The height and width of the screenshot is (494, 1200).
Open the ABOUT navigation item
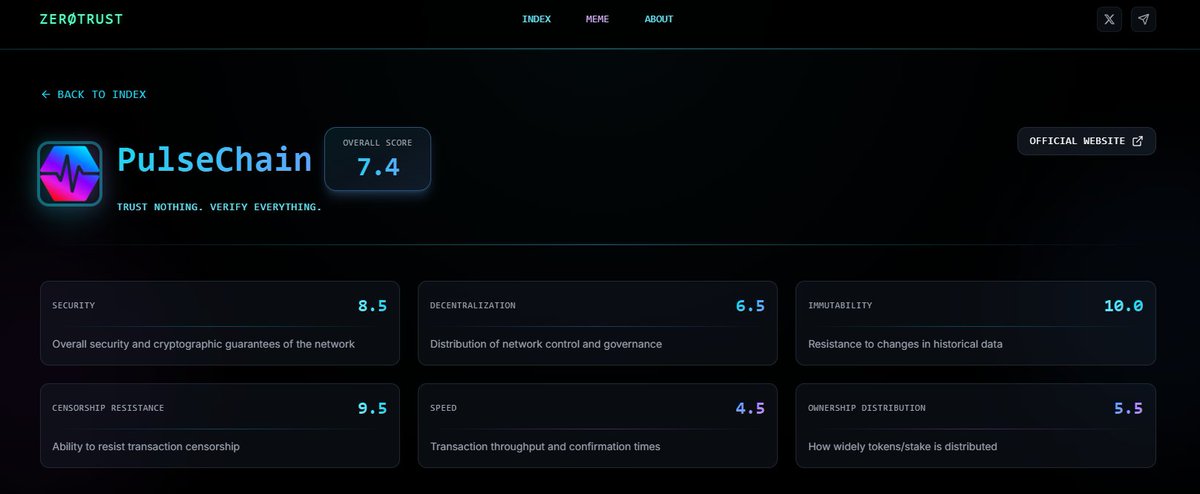(x=659, y=19)
